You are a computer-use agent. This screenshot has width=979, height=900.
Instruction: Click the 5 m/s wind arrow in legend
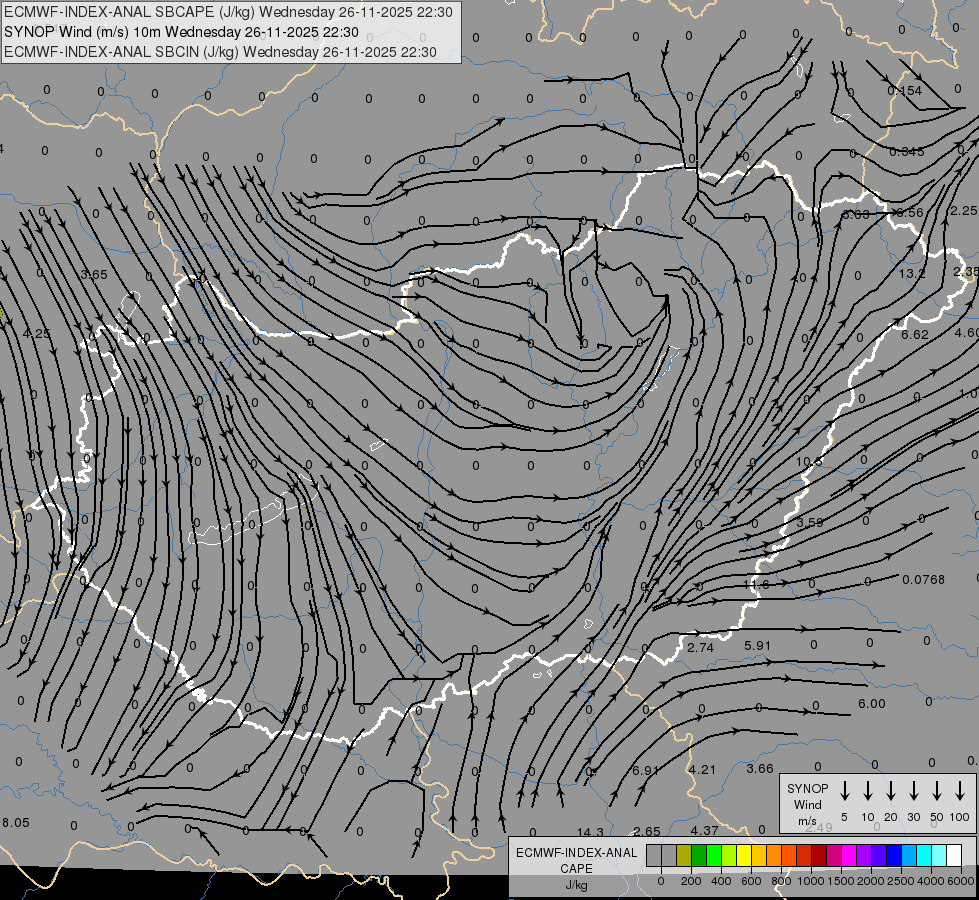pyautogui.click(x=844, y=791)
